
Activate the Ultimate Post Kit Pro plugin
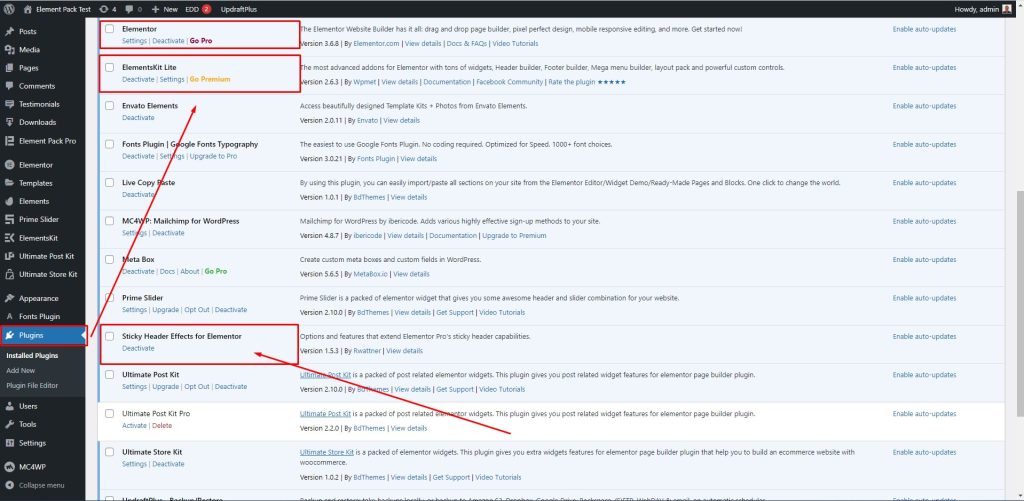[x=134, y=426]
